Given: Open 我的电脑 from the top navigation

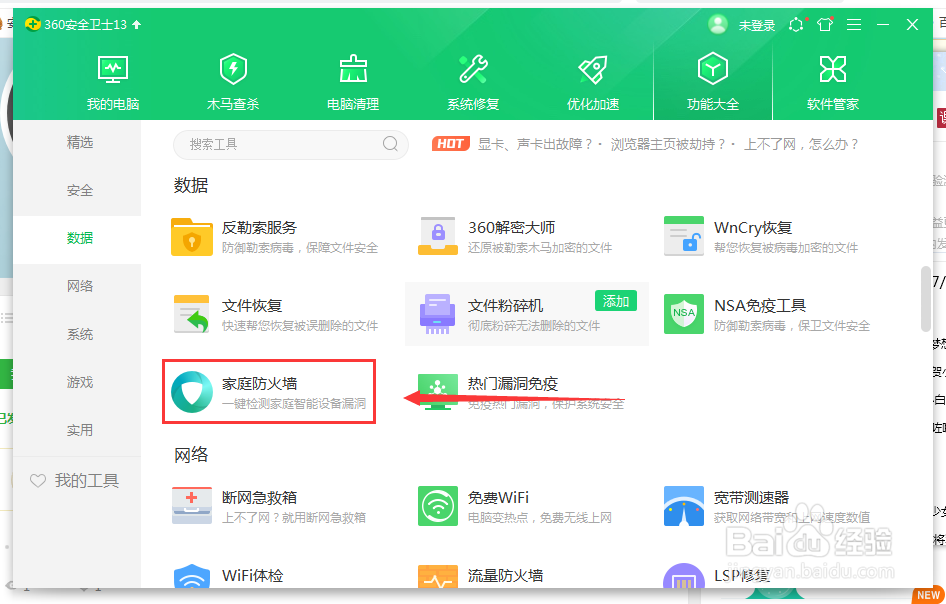Looking at the screenshot, I should [113, 83].
